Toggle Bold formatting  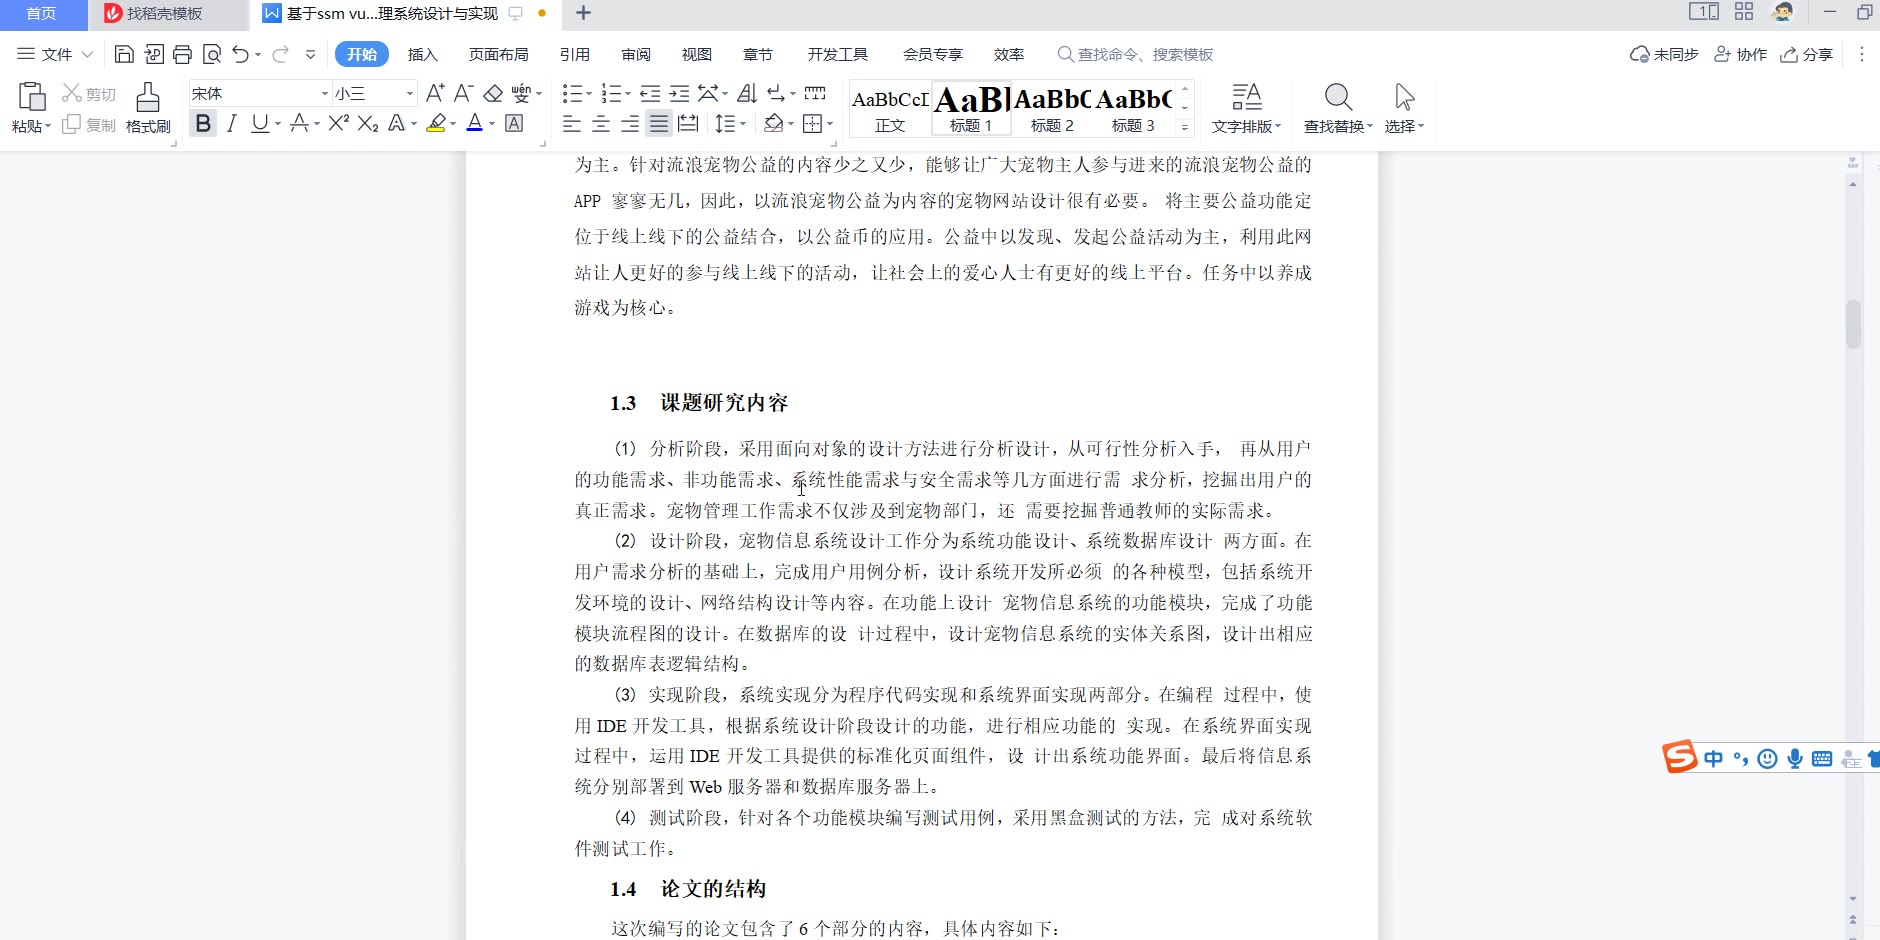[203, 123]
